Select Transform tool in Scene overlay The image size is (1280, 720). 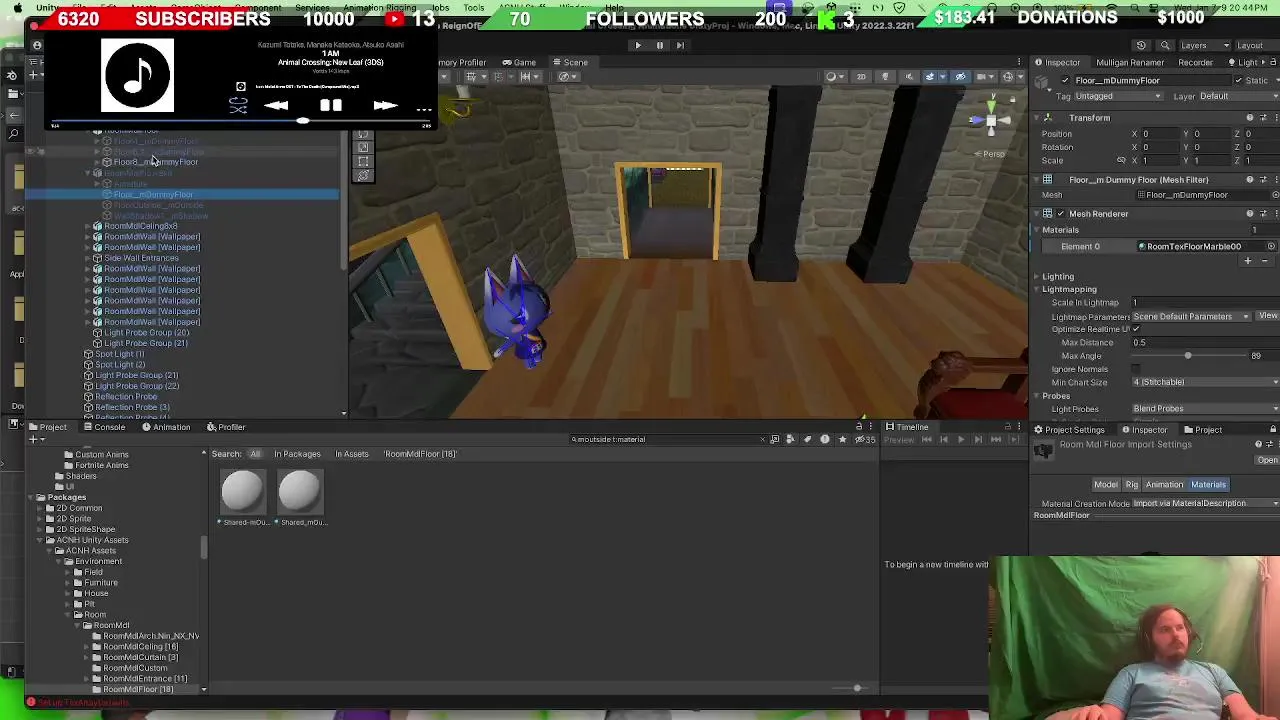pos(363,176)
